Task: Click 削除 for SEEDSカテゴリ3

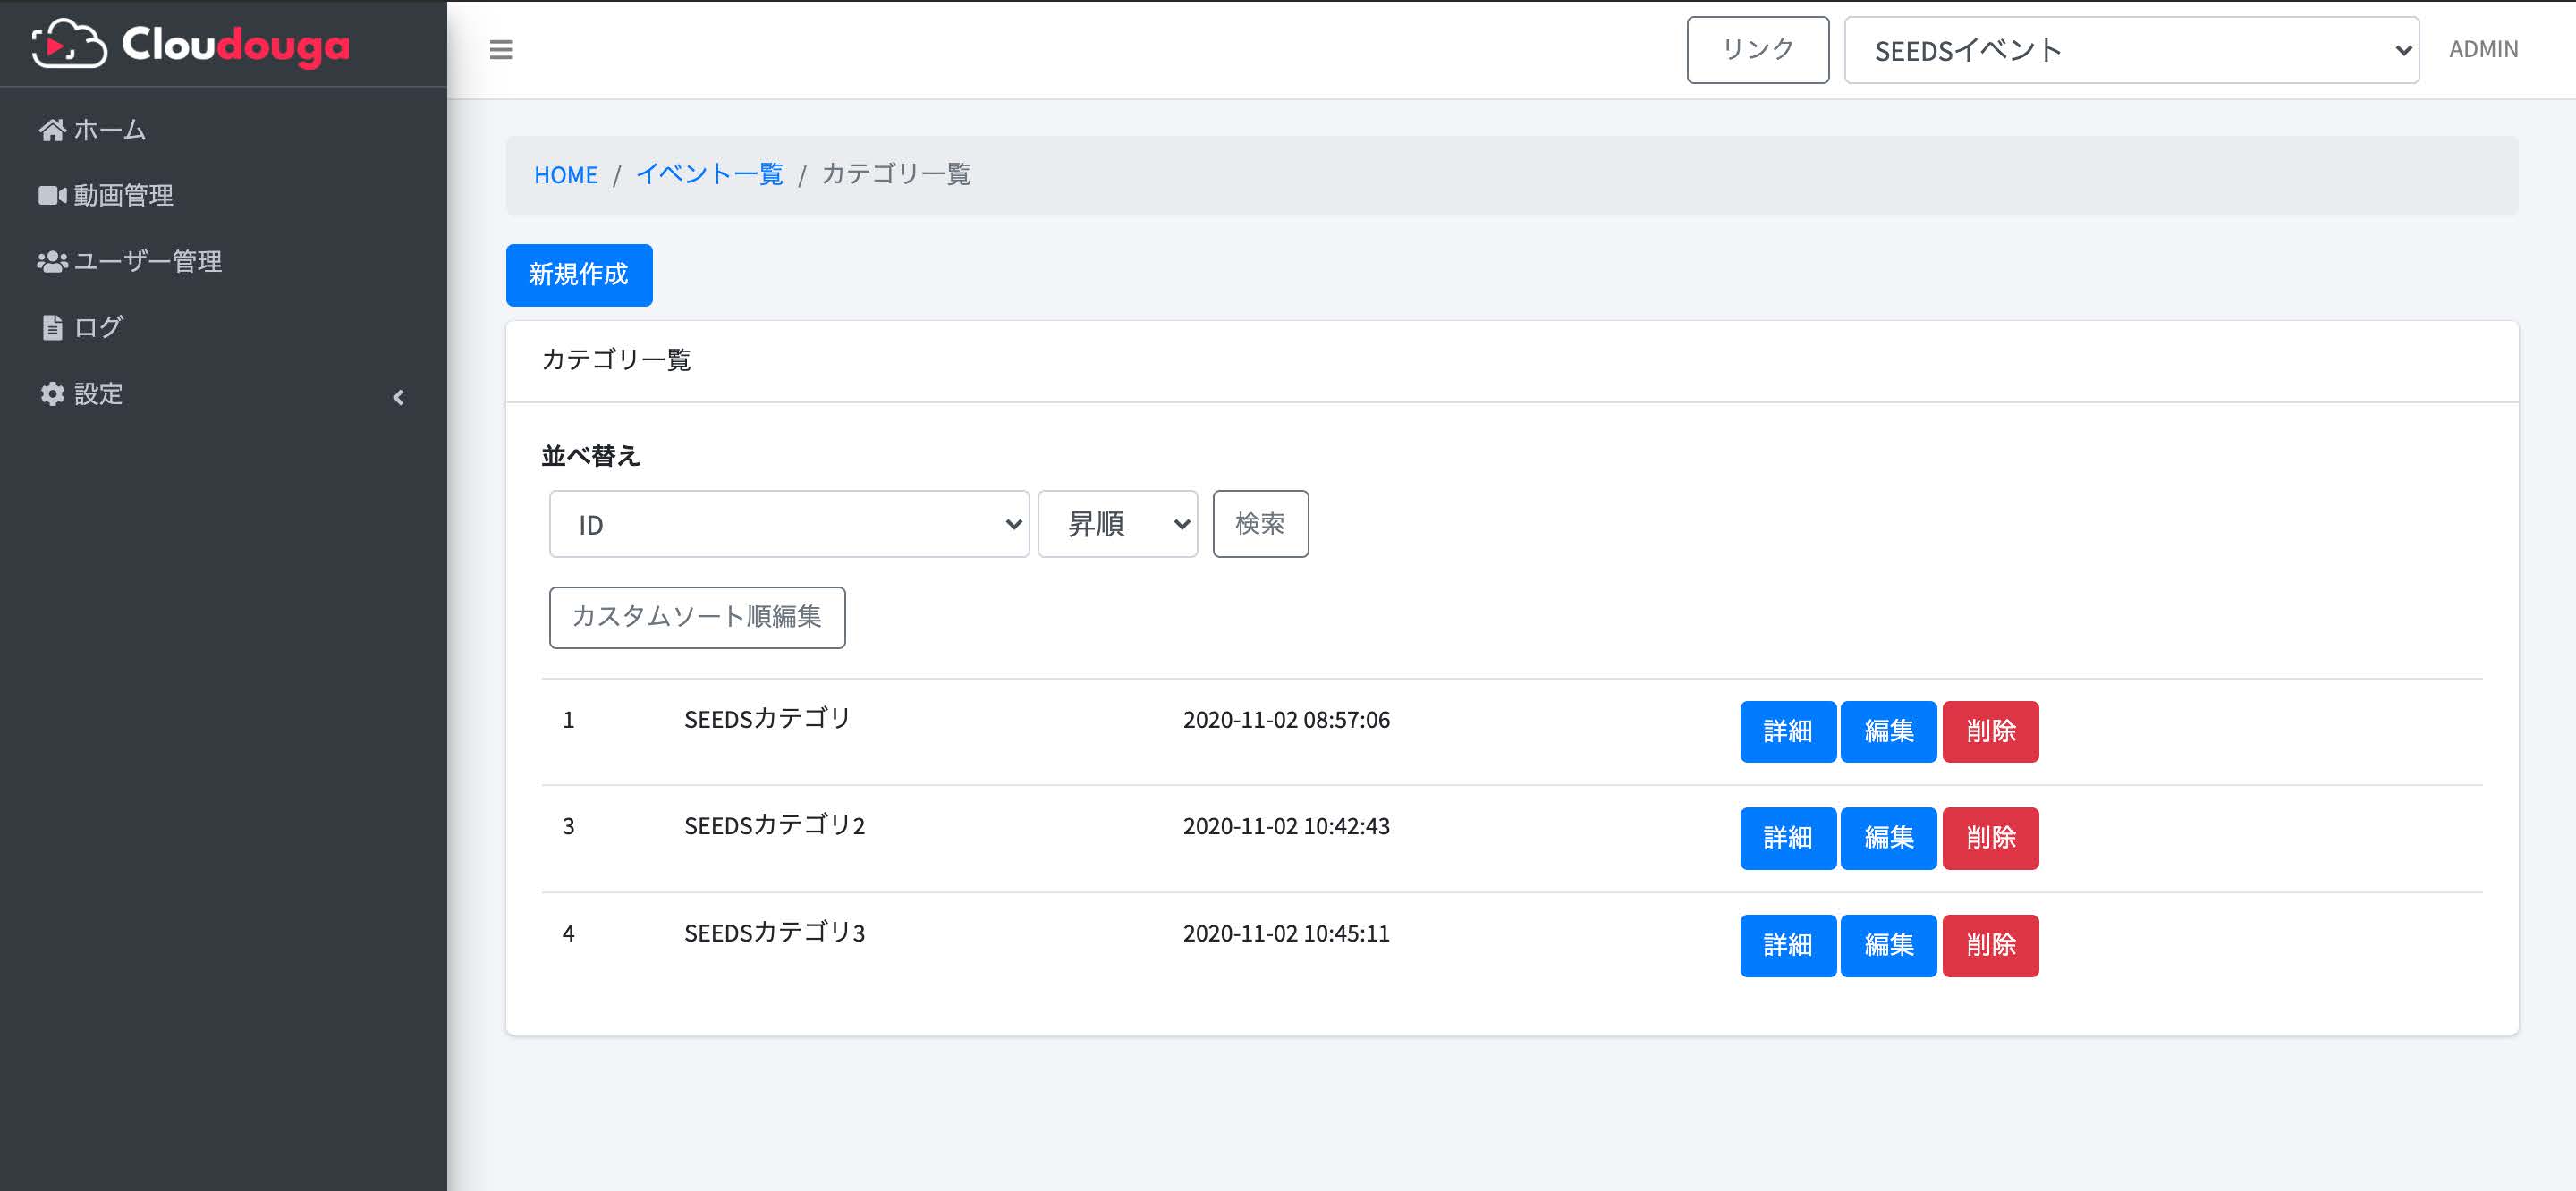Action: (x=1990, y=945)
